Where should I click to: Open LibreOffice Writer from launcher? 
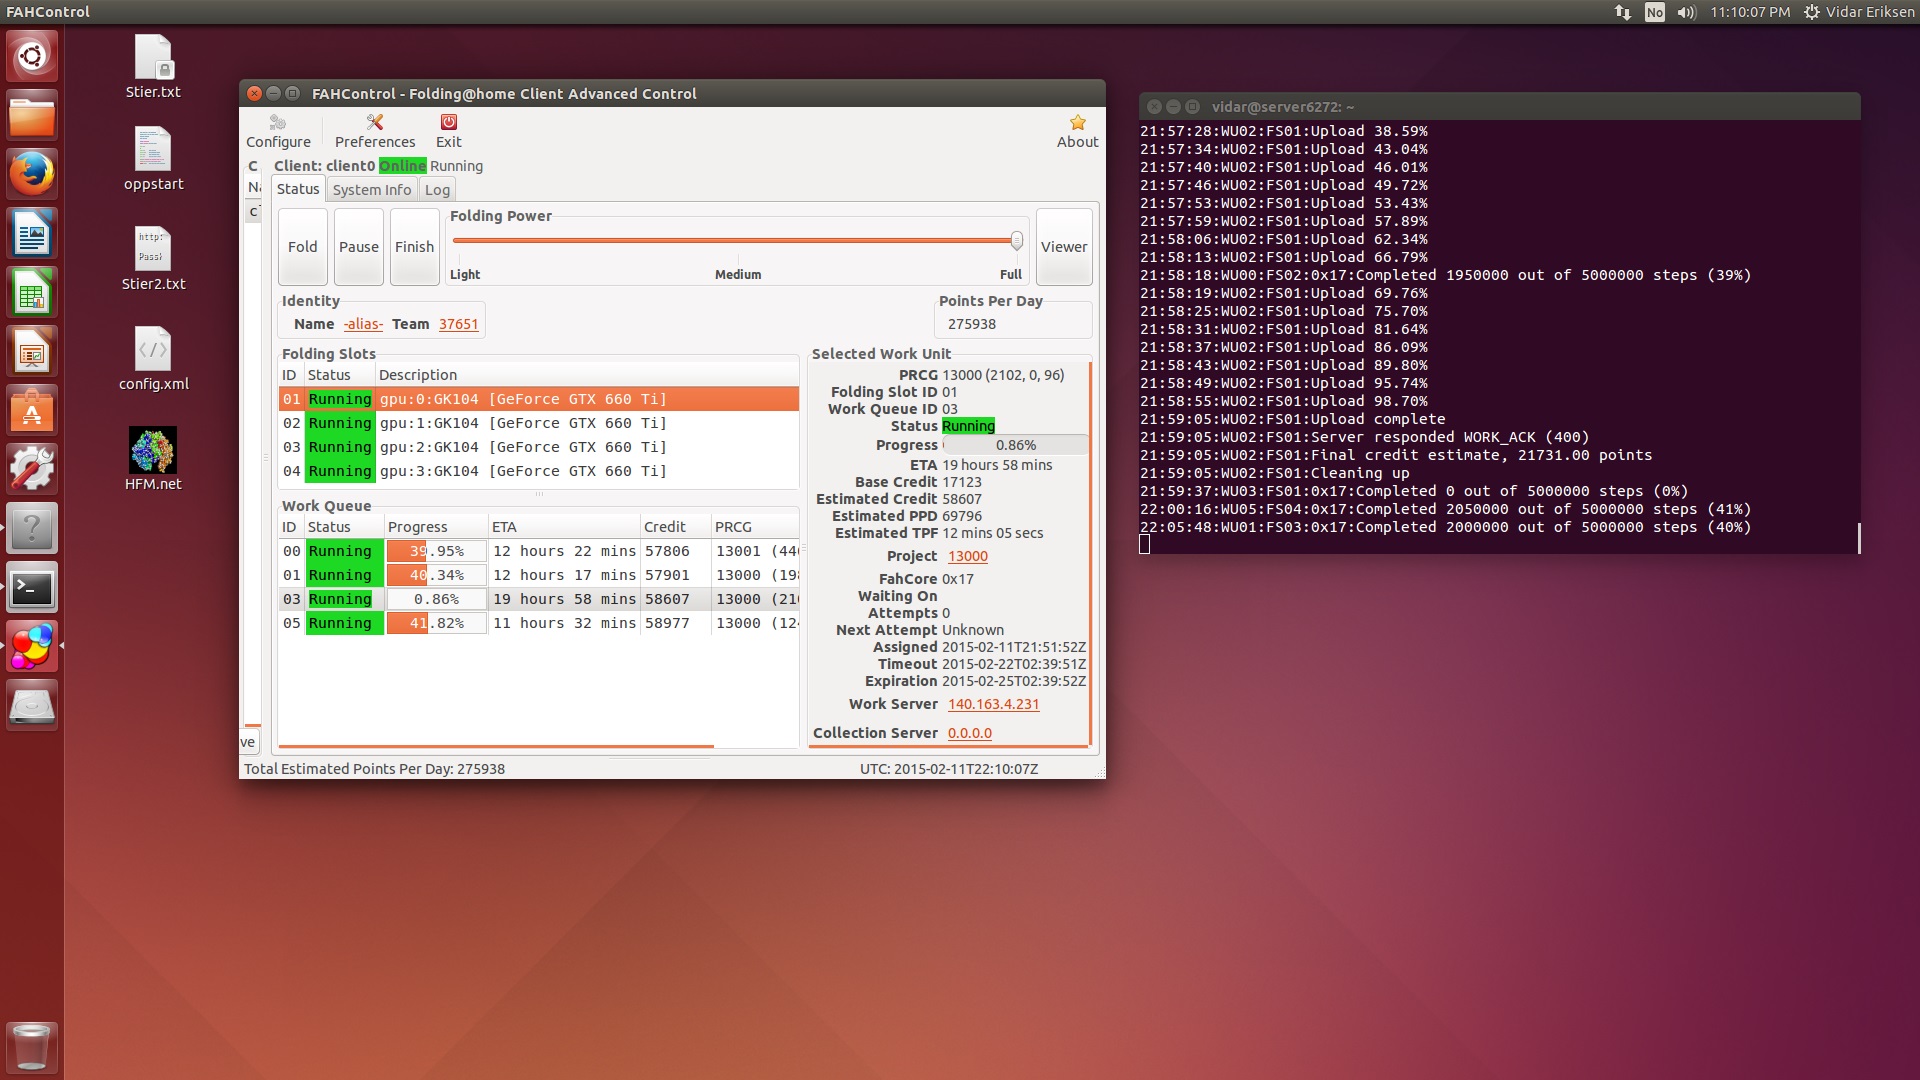coord(32,234)
